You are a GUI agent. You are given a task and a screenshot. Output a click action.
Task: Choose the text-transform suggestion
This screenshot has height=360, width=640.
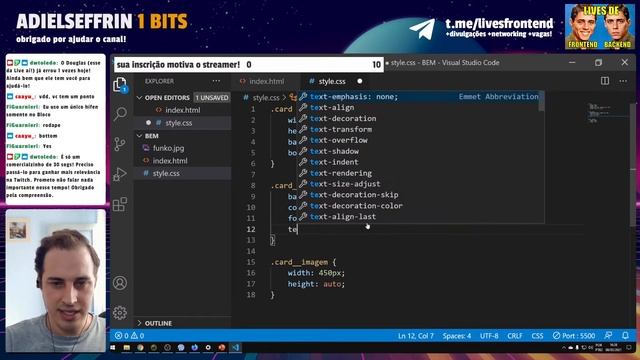418,129
